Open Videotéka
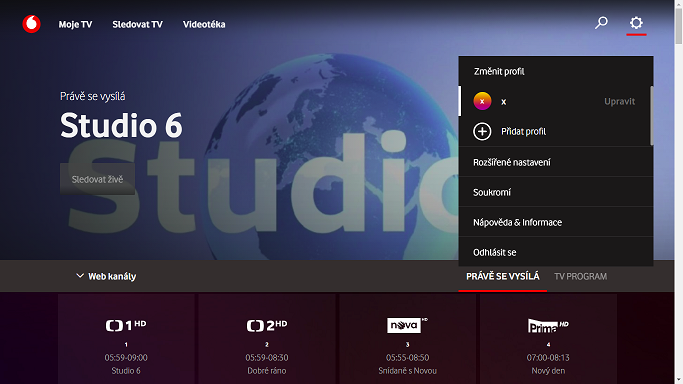This screenshot has width=683, height=384. point(204,24)
